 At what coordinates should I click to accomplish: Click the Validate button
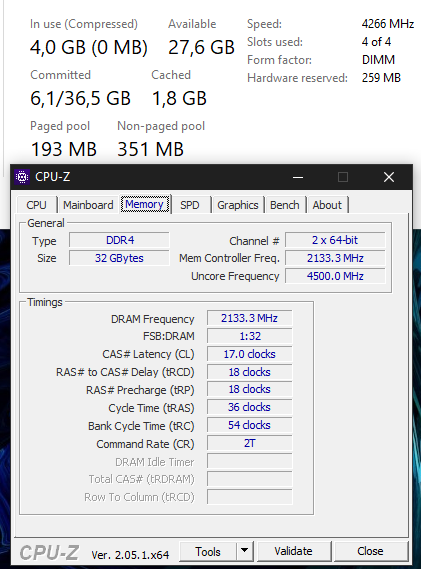tap(294, 551)
